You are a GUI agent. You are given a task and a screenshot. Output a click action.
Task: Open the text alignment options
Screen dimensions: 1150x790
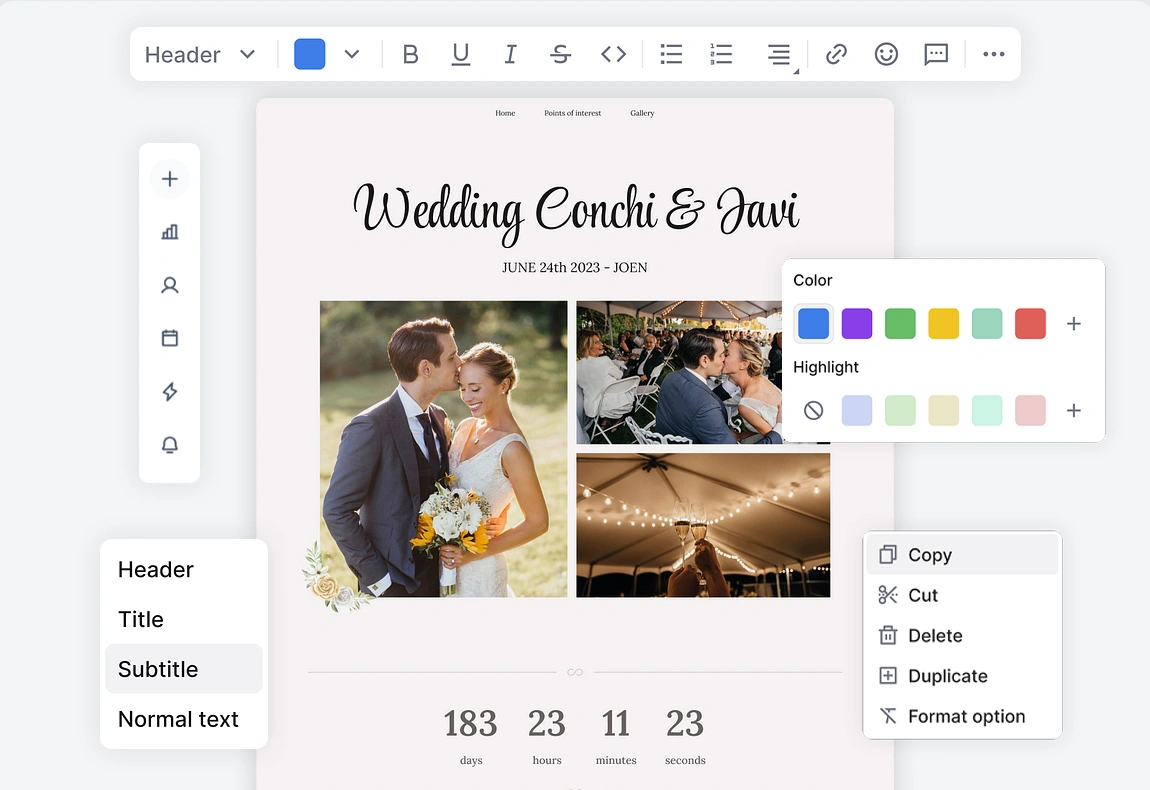779,54
